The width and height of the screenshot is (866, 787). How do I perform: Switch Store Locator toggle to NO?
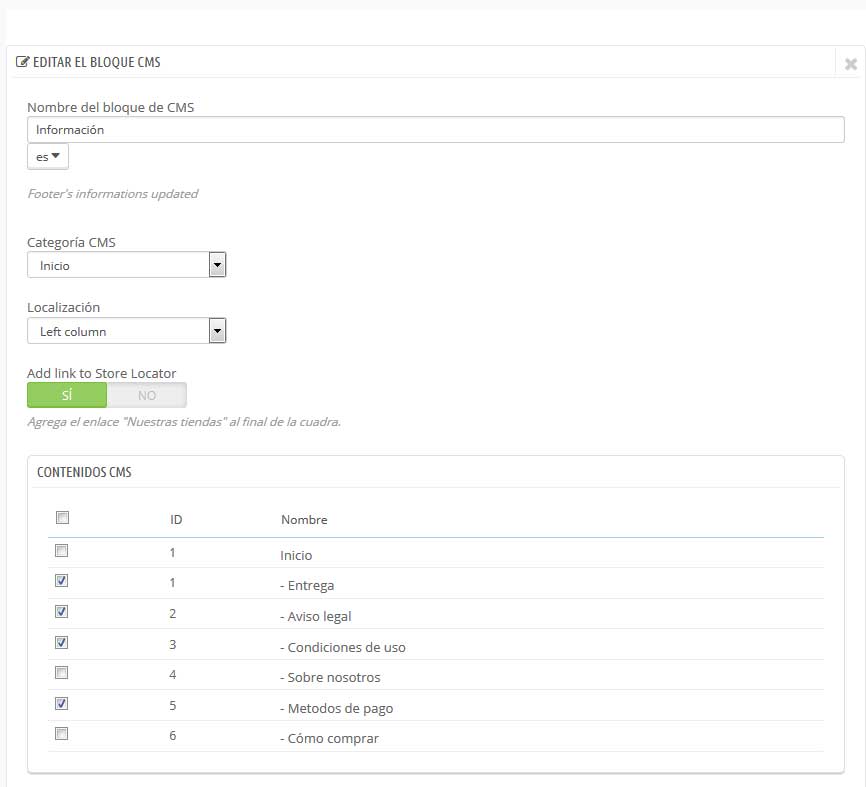point(147,395)
